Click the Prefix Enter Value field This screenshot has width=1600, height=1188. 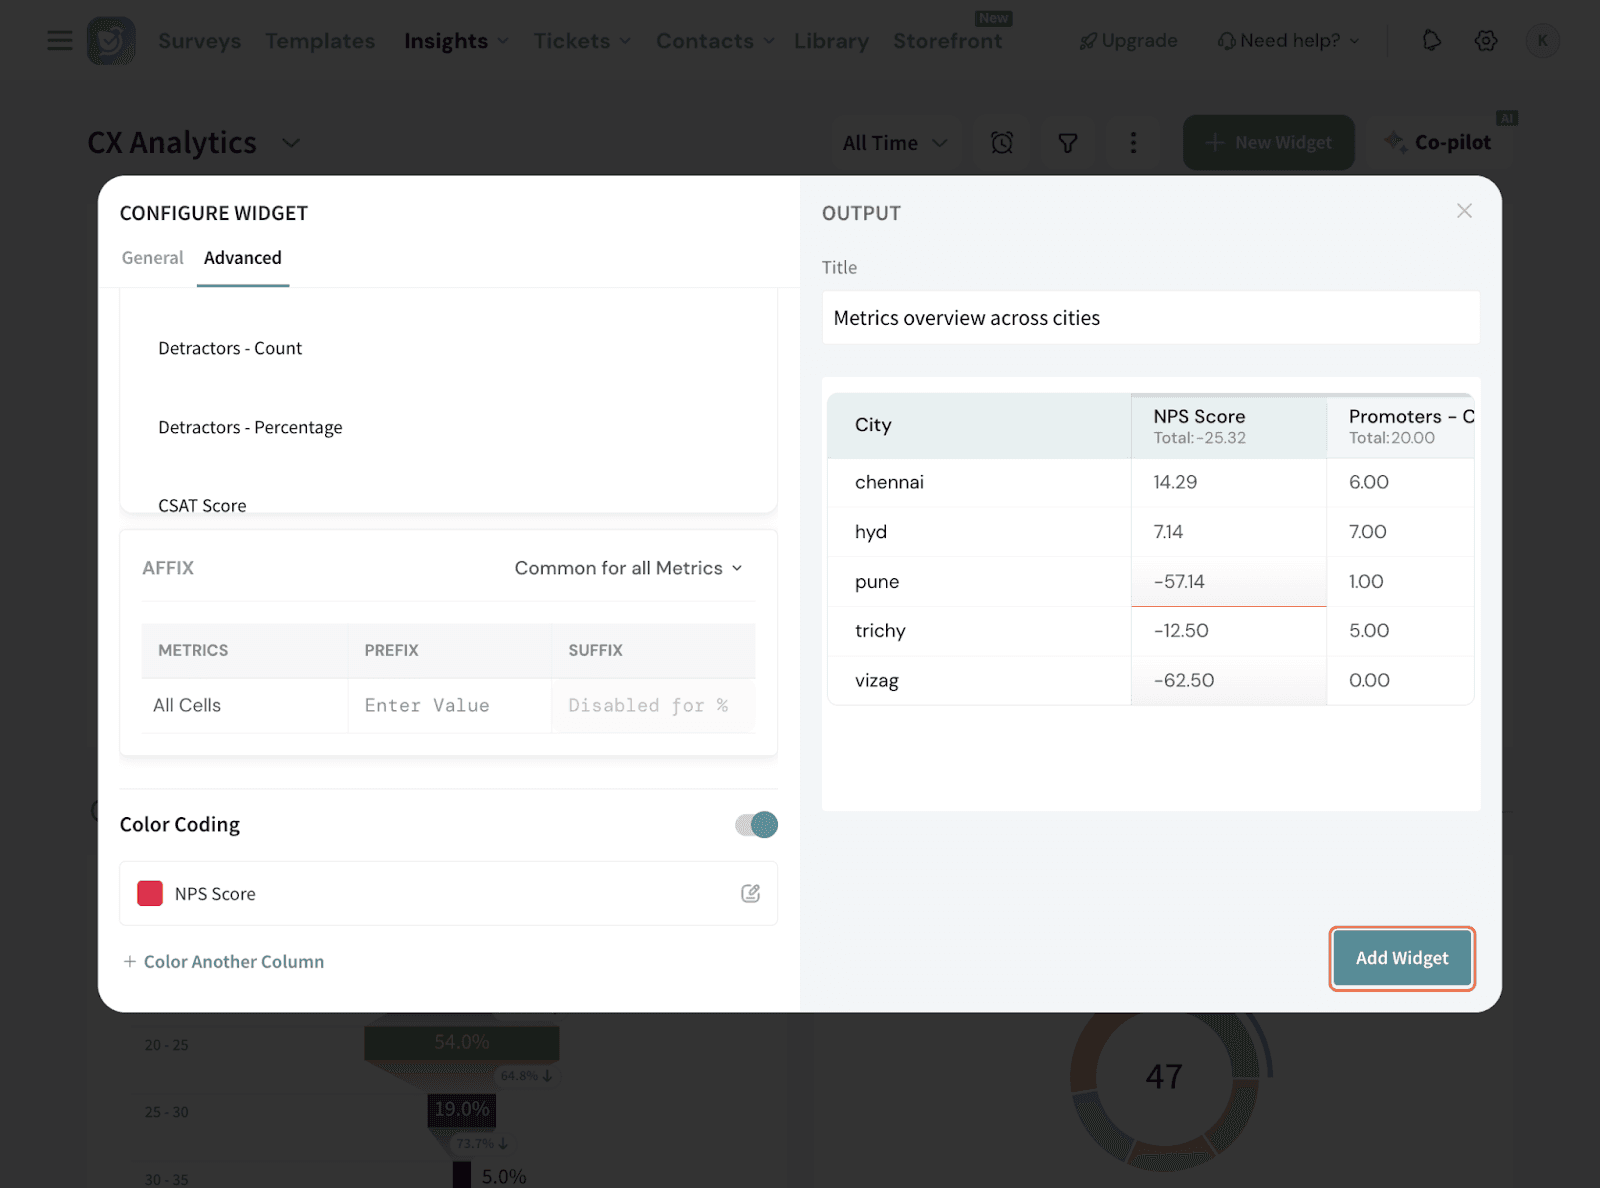[448, 706]
